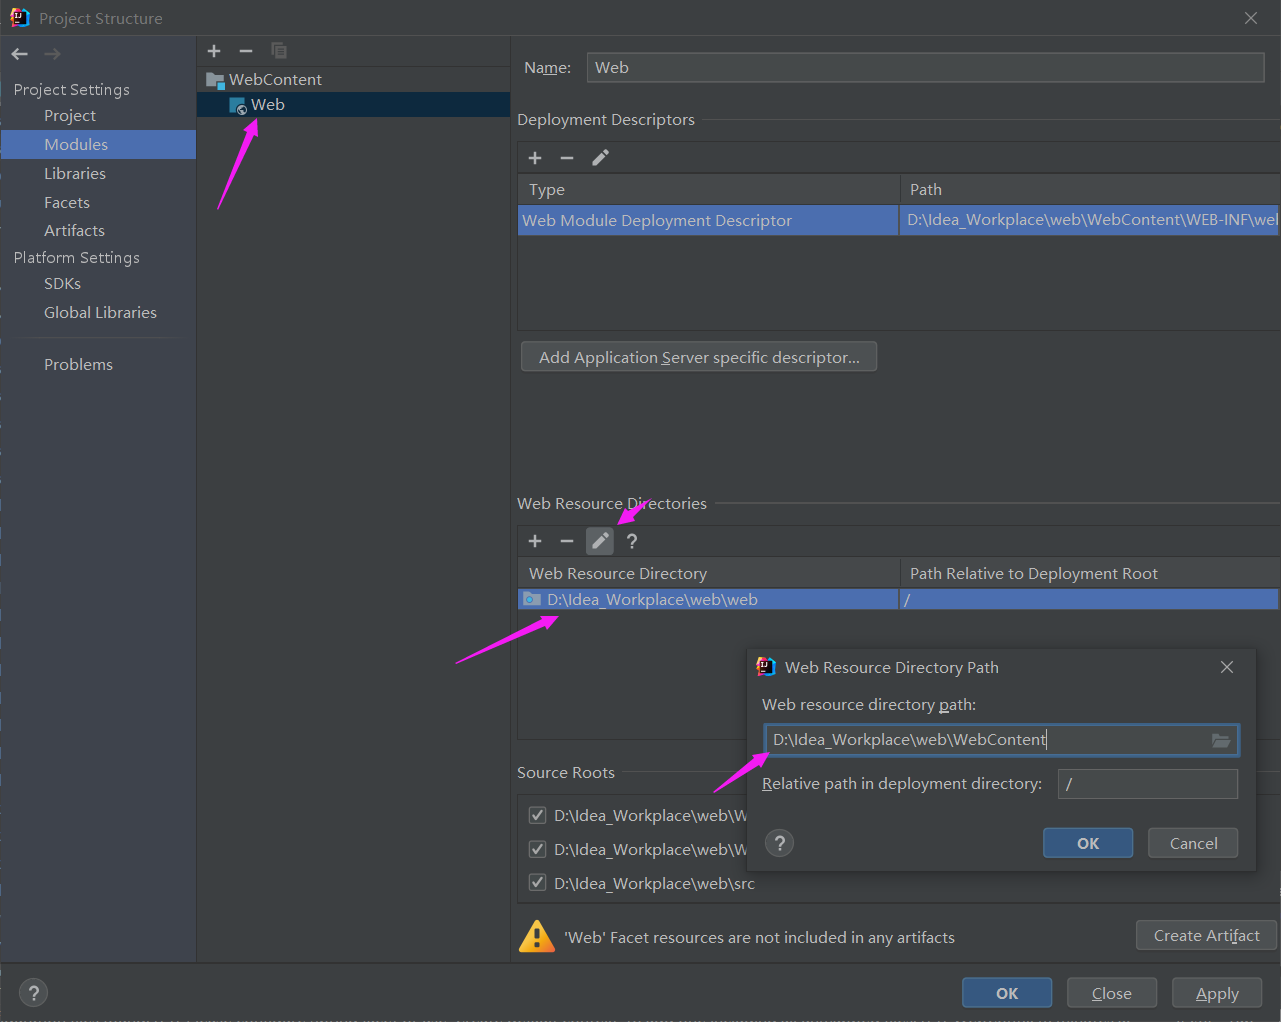This screenshot has height=1022, width=1281.
Task: Open help in Web Resource Directory Path dialog
Action: pyautogui.click(x=779, y=843)
